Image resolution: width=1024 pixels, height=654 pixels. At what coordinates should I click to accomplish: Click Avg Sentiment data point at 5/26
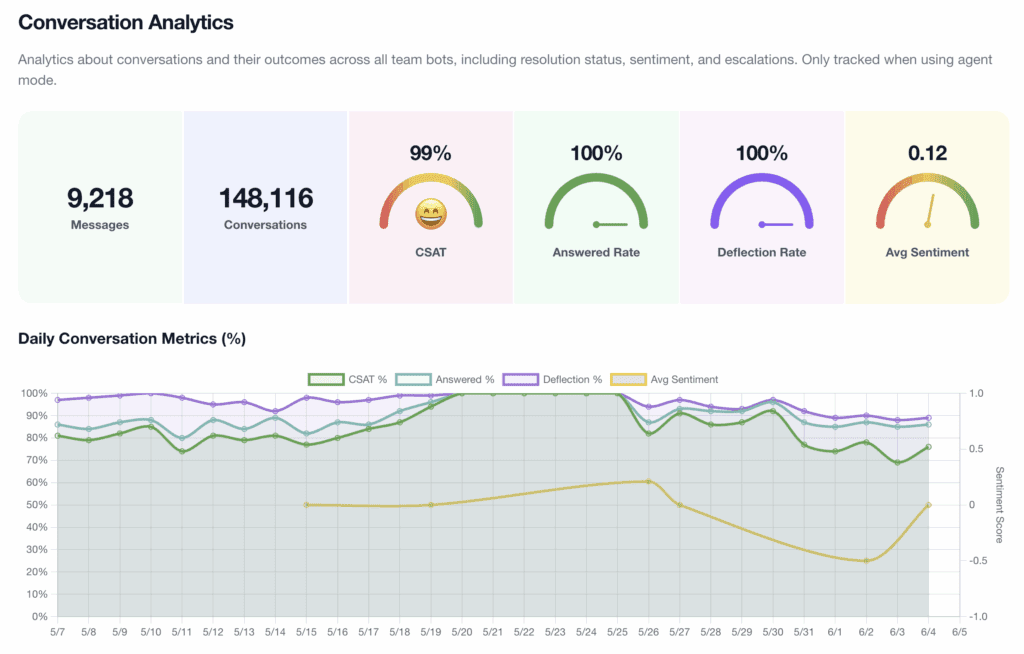(x=648, y=481)
